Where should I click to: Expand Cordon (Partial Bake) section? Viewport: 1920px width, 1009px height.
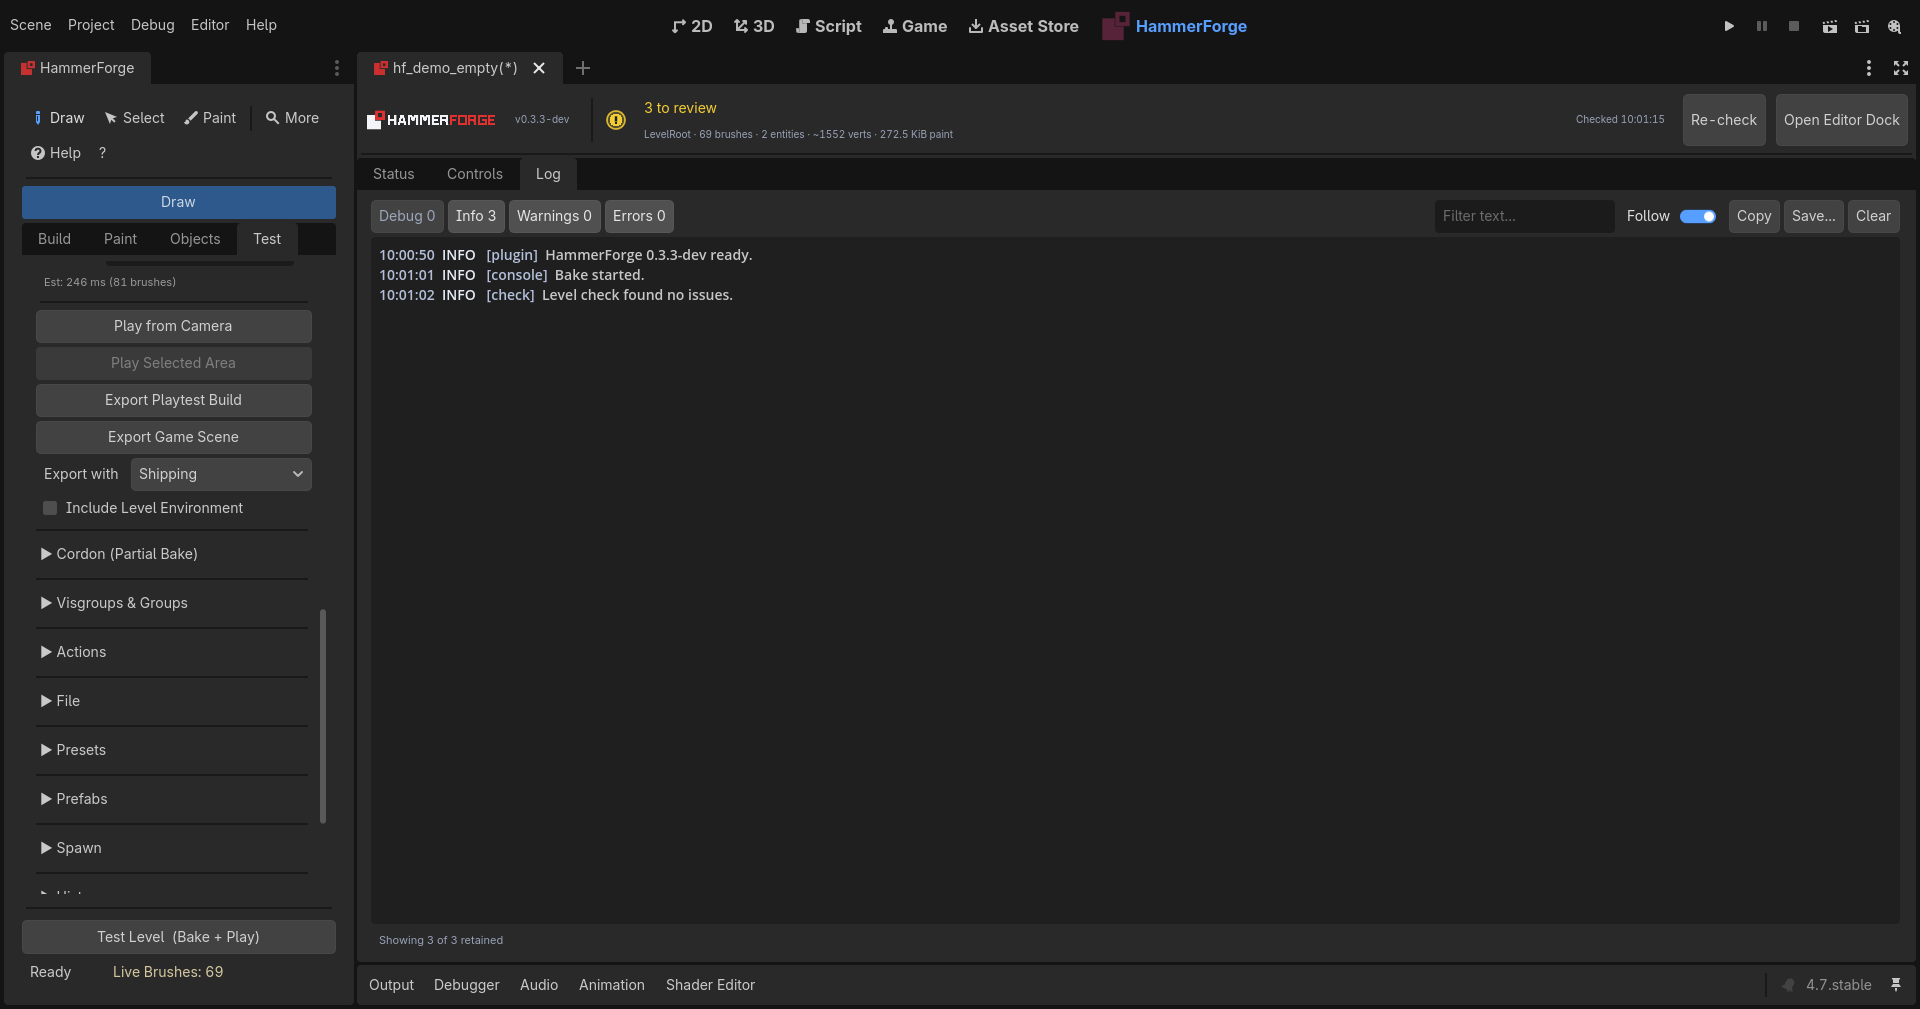[x=172, y=554]
